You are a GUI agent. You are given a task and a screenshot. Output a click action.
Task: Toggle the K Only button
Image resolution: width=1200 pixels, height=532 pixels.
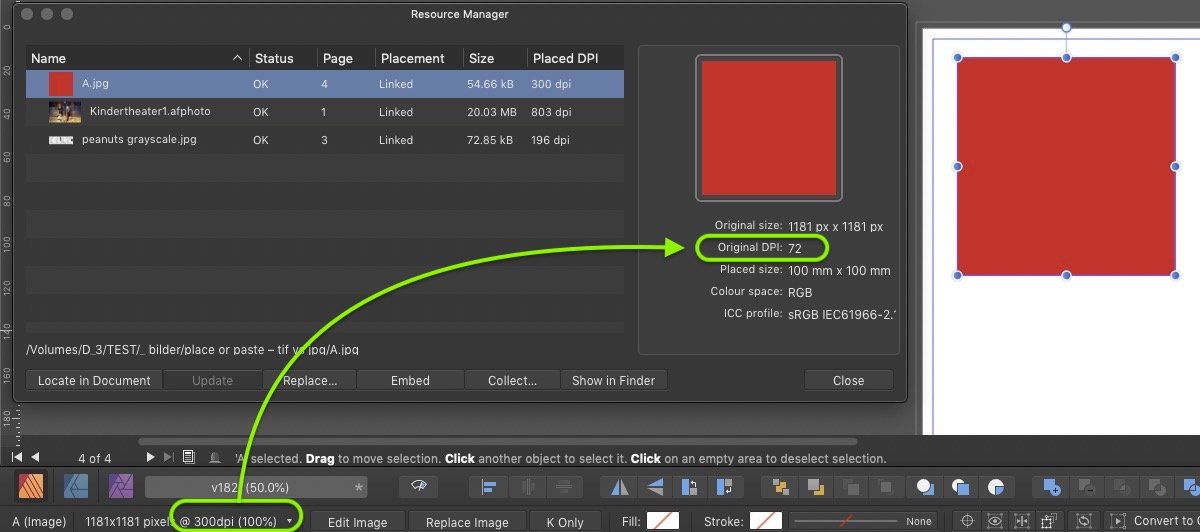point(564,522)
